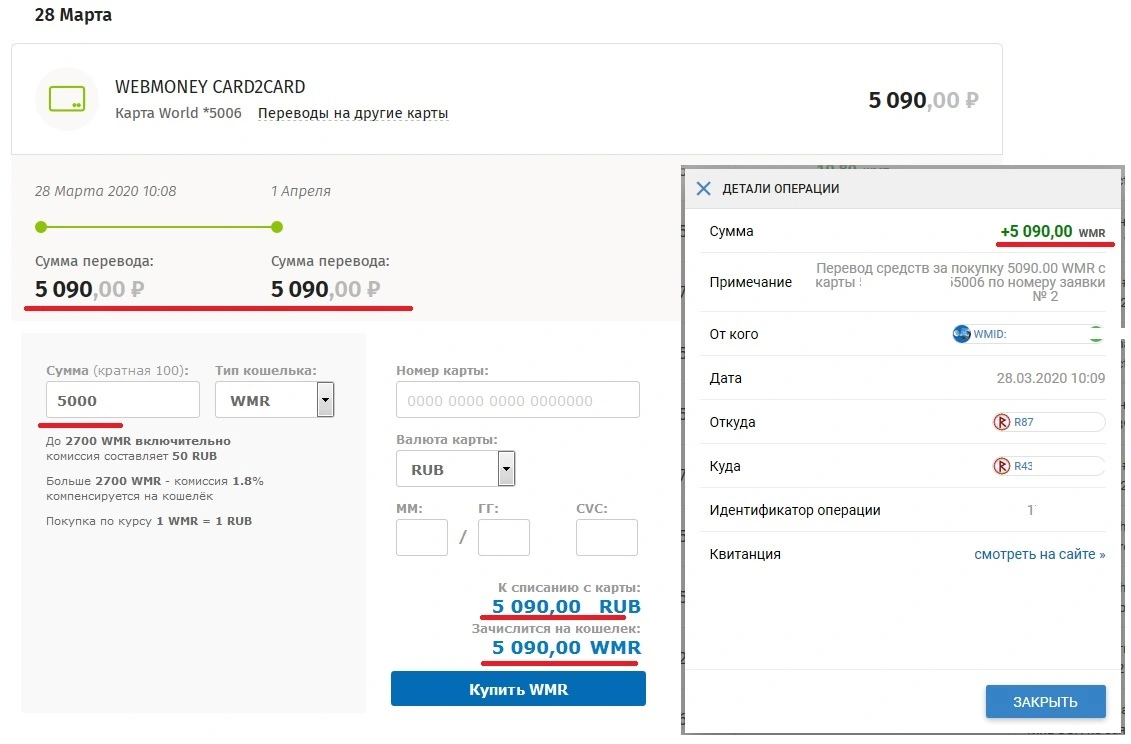The image size is (1131, 744).
Task: Click the Переводы на другие карты link
Action: 353,113
